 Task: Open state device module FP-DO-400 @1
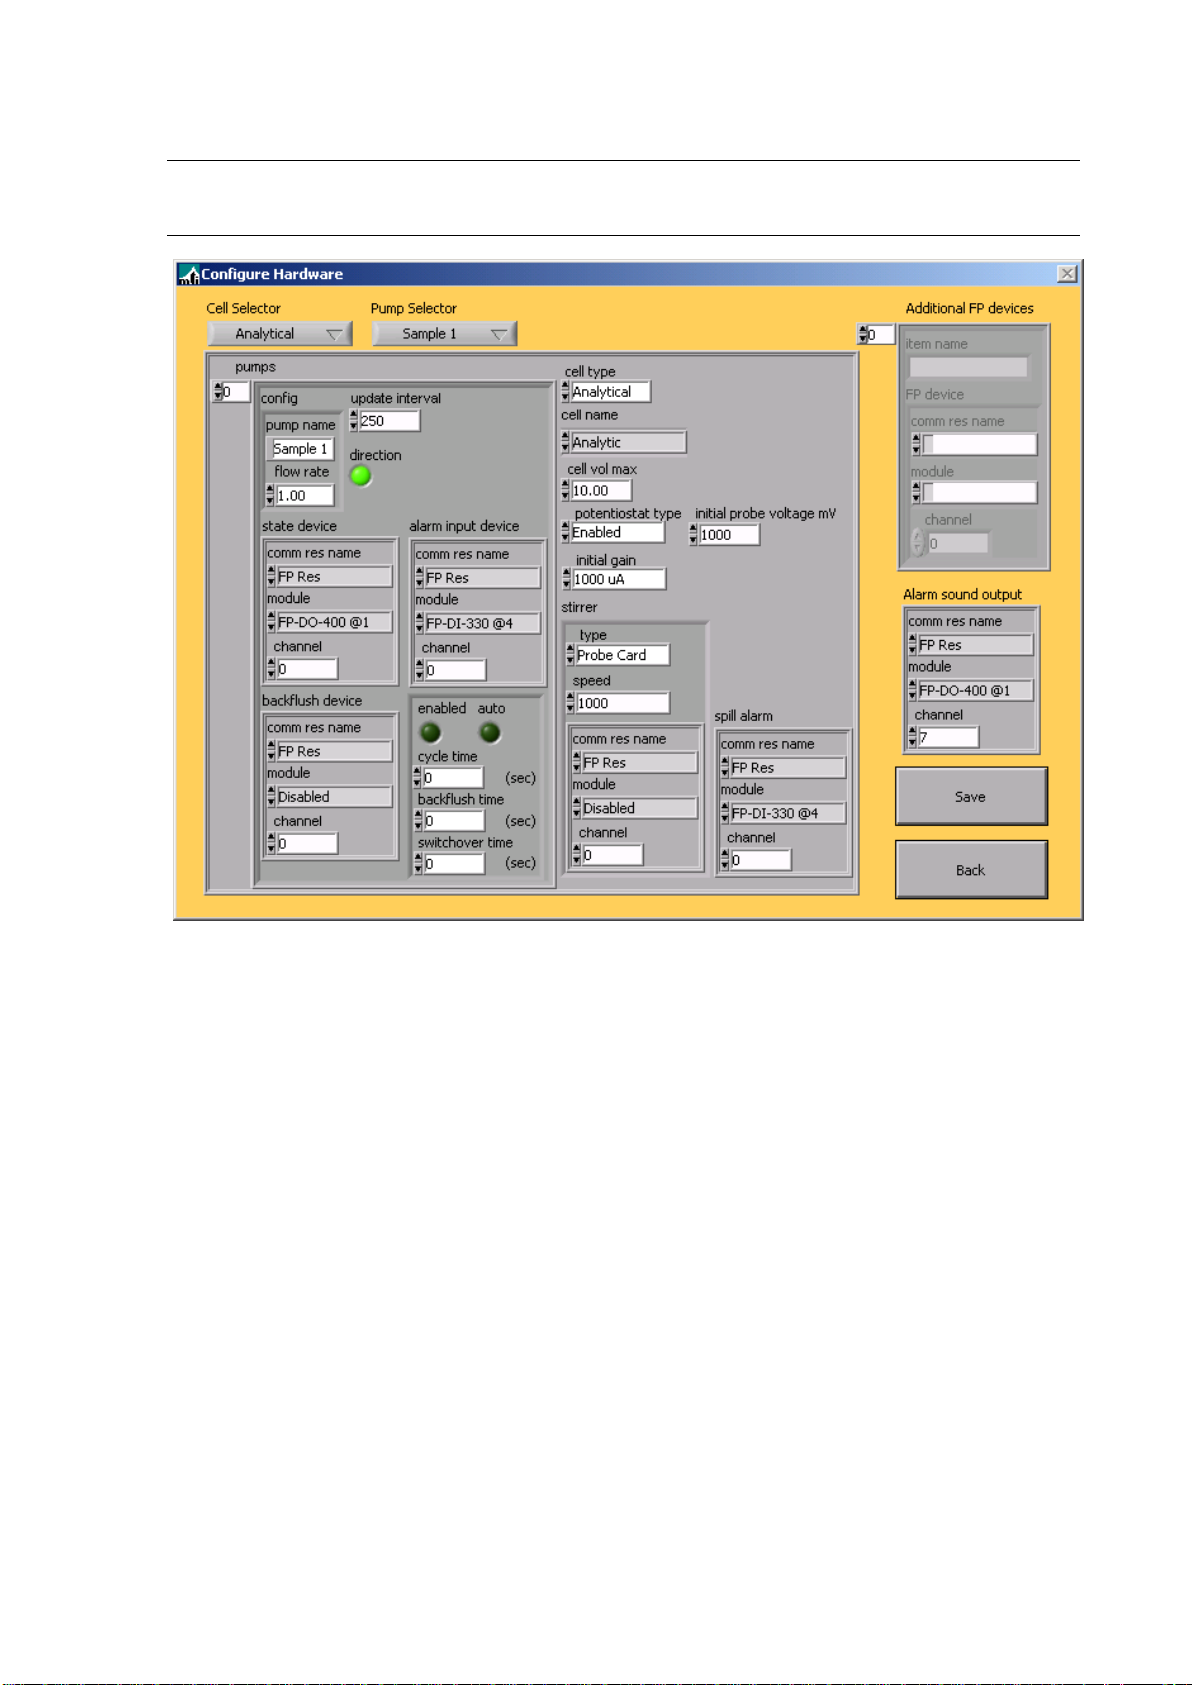pyautogui.click(x=334, y=622)
